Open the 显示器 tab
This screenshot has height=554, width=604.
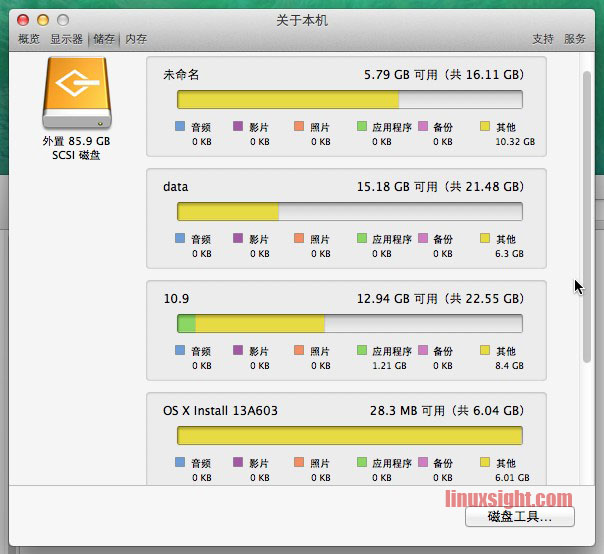[x=67, y=39]
